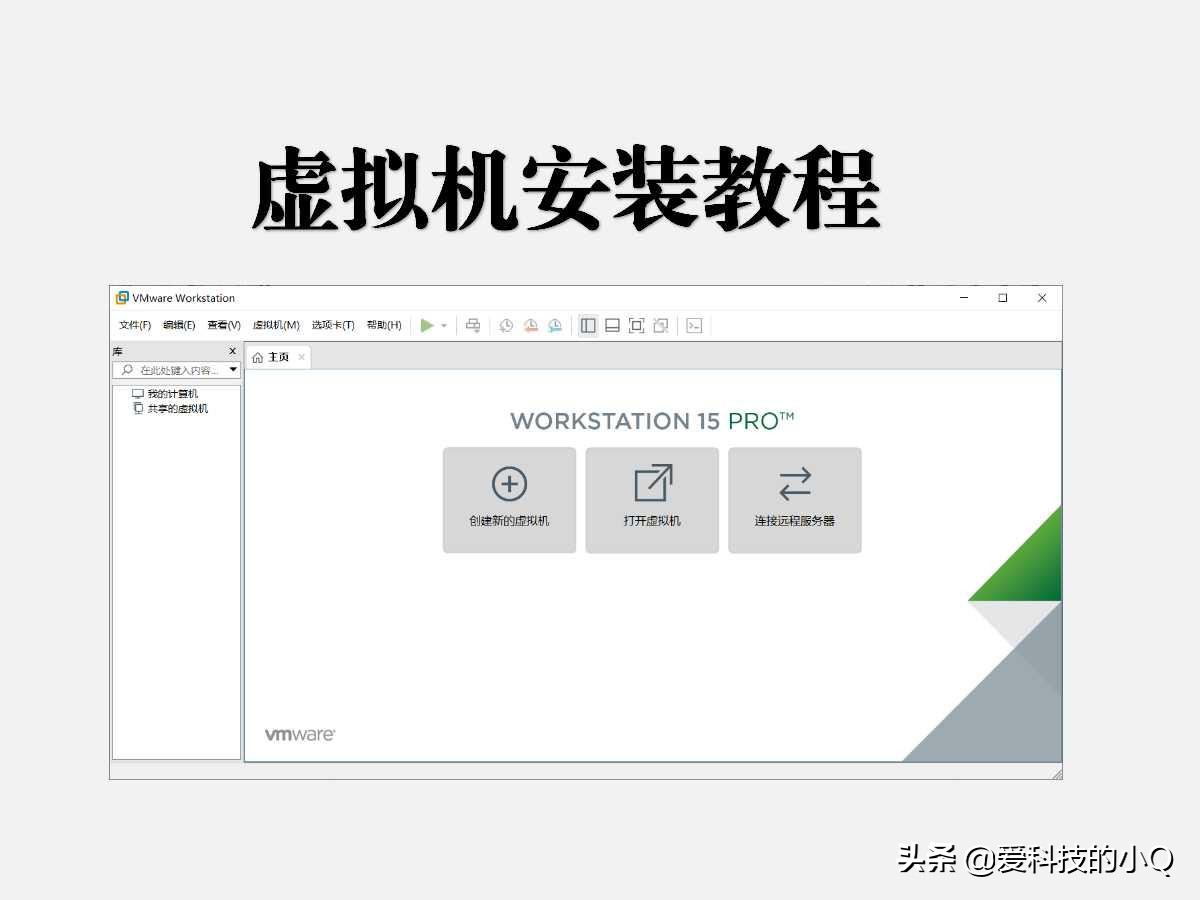
Task: Click the console view icon
Action: click(694, 325)
